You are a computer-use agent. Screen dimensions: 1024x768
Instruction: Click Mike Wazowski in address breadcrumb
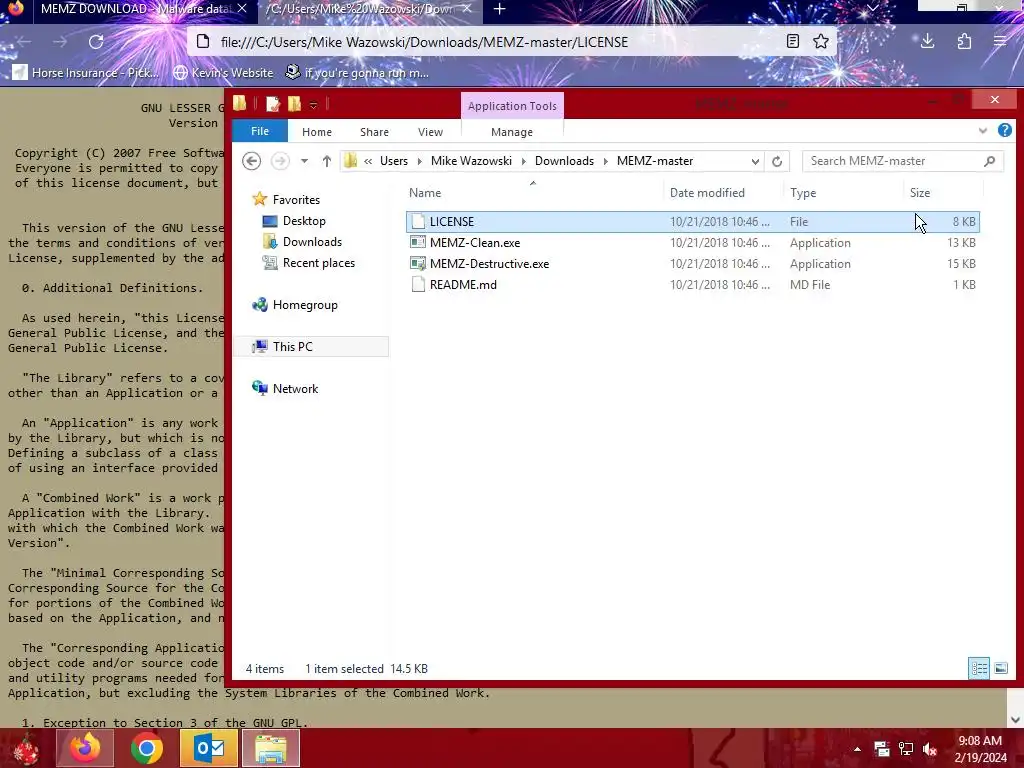click(x=471, y=161)
